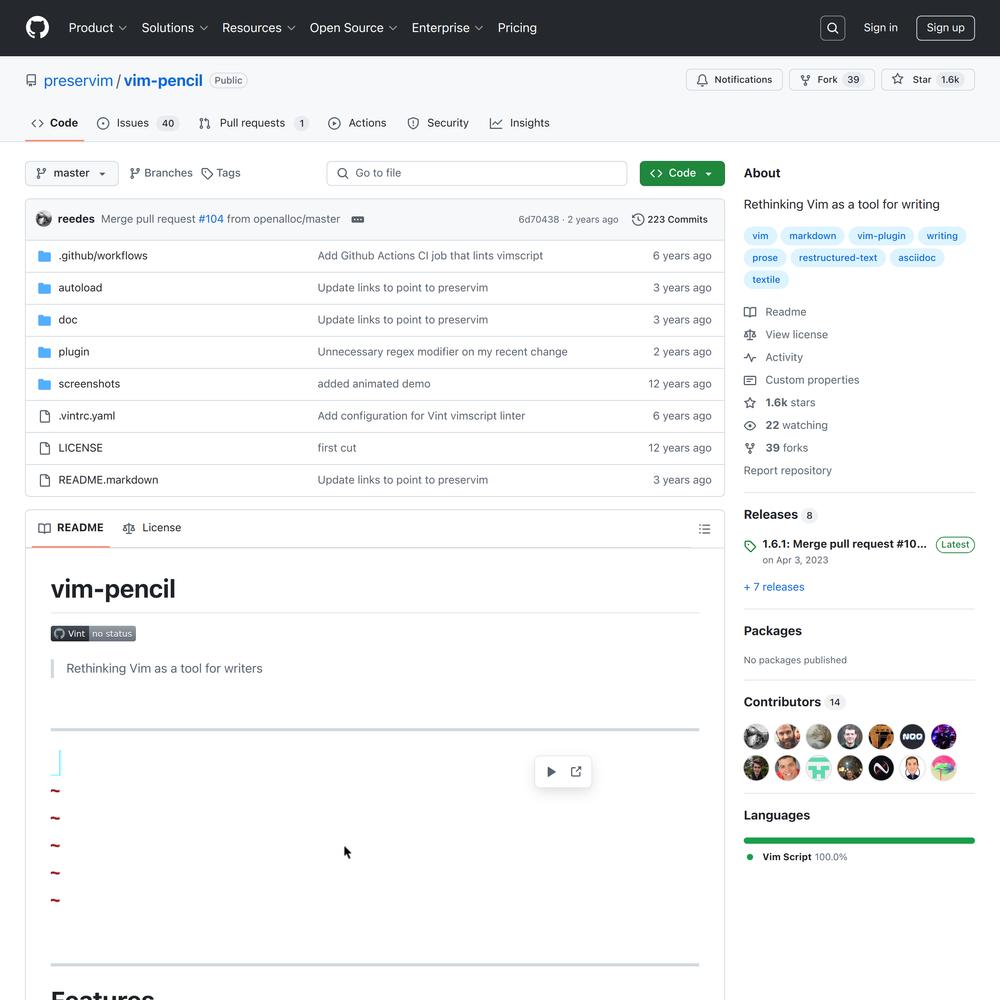
Task: Expand the Resources menu
Action: (258, 28)
